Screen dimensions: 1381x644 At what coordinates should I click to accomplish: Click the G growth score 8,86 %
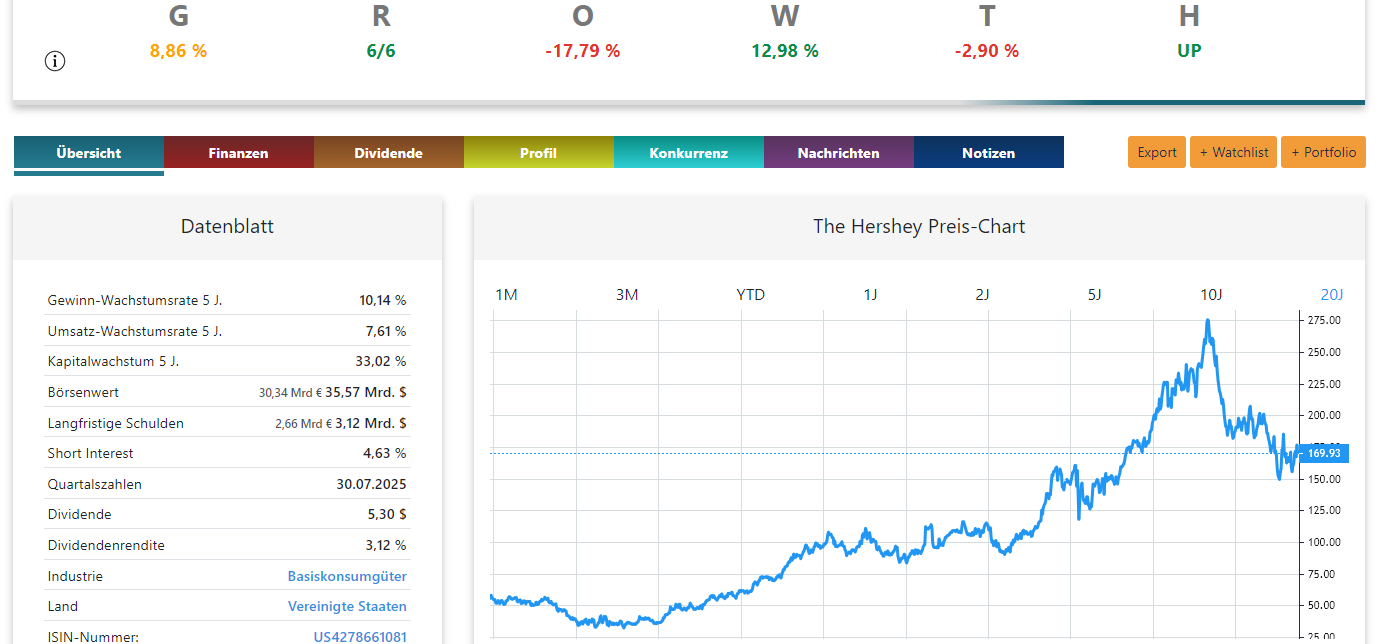[178, 50]
